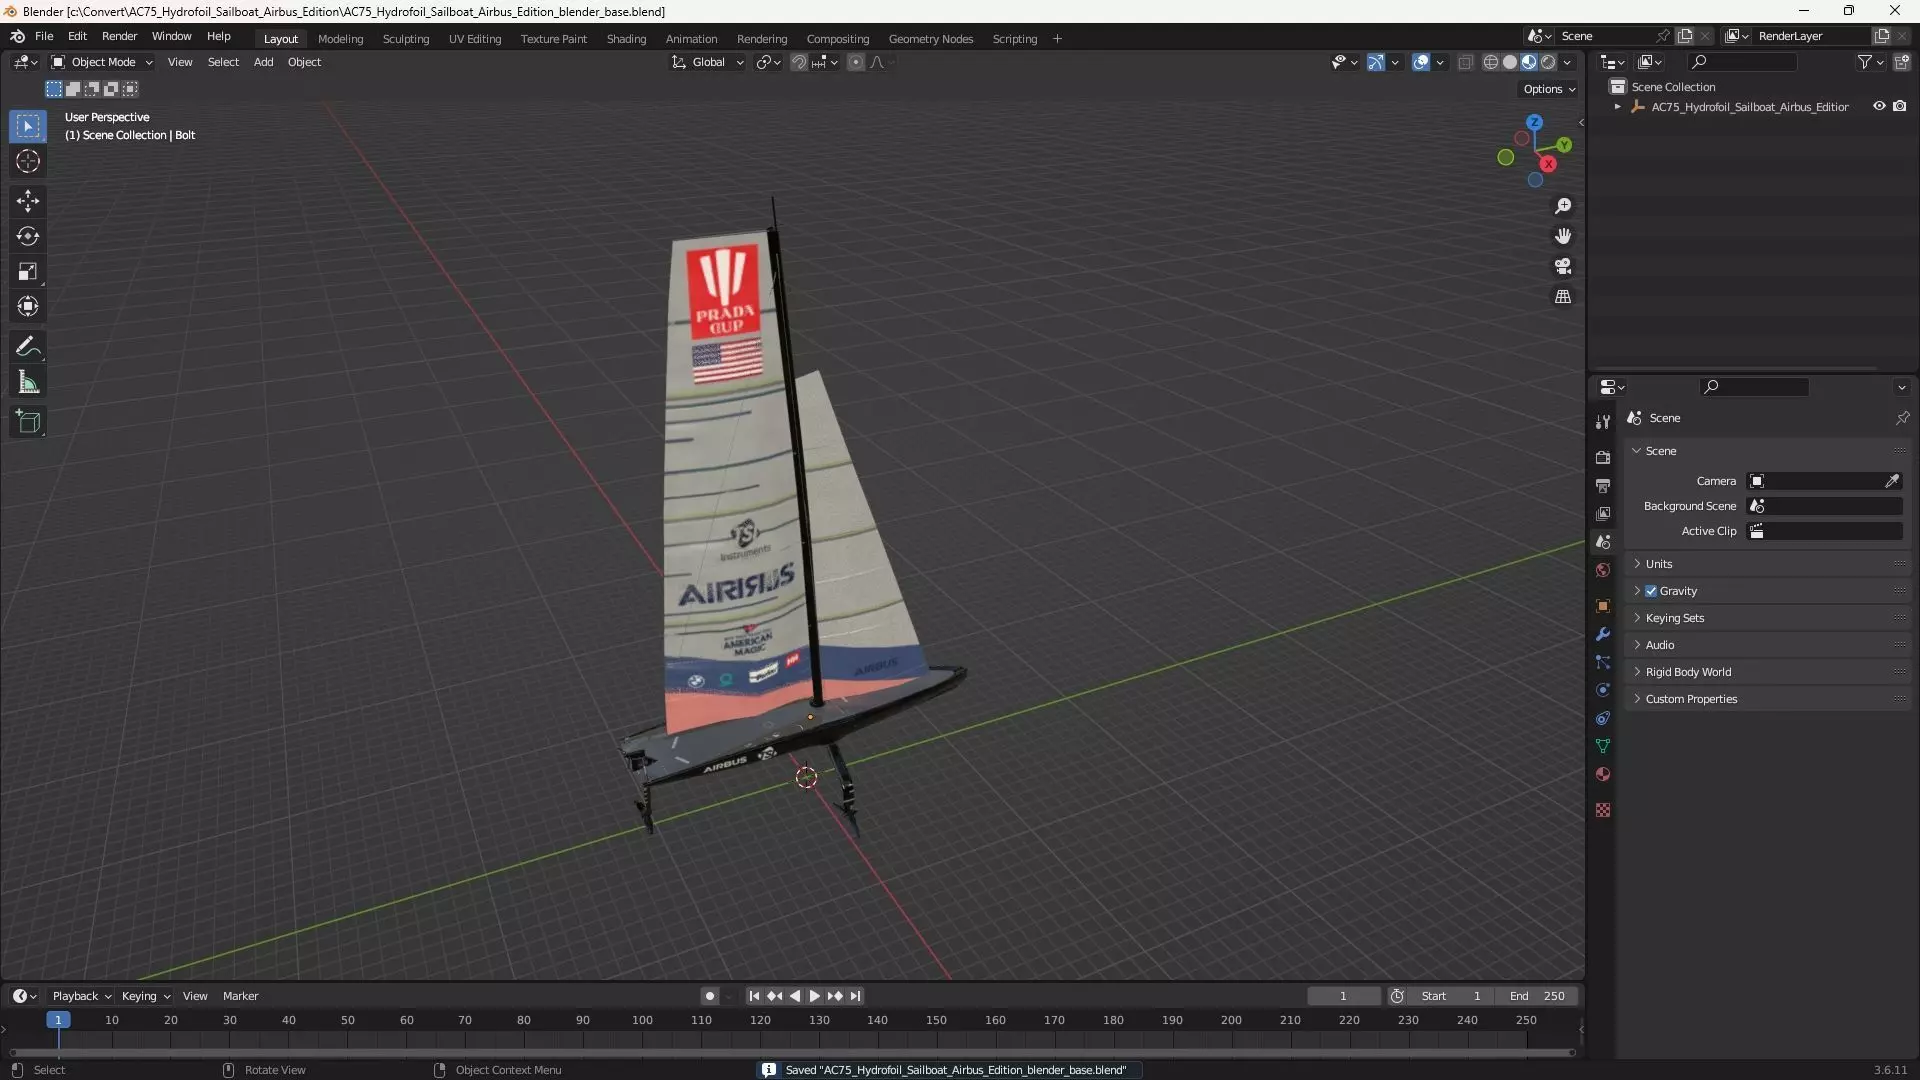Select the Select Box tool
1920x1080 pixels.
tap(28, 126)
